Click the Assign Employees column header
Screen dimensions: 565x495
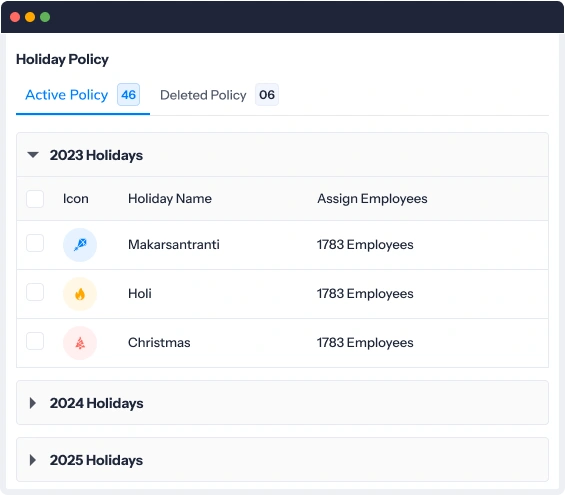coord(372,199)
